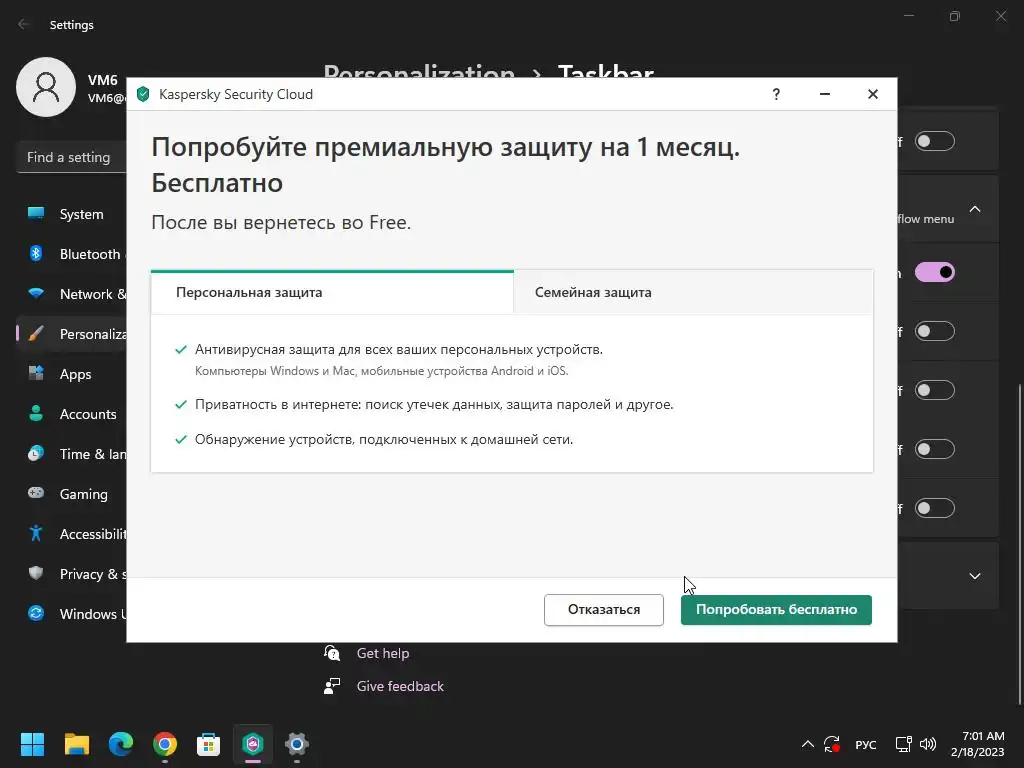The image size is (1024, 768).
Task: Open Privacy & security settings
Action: click(72, 574)
